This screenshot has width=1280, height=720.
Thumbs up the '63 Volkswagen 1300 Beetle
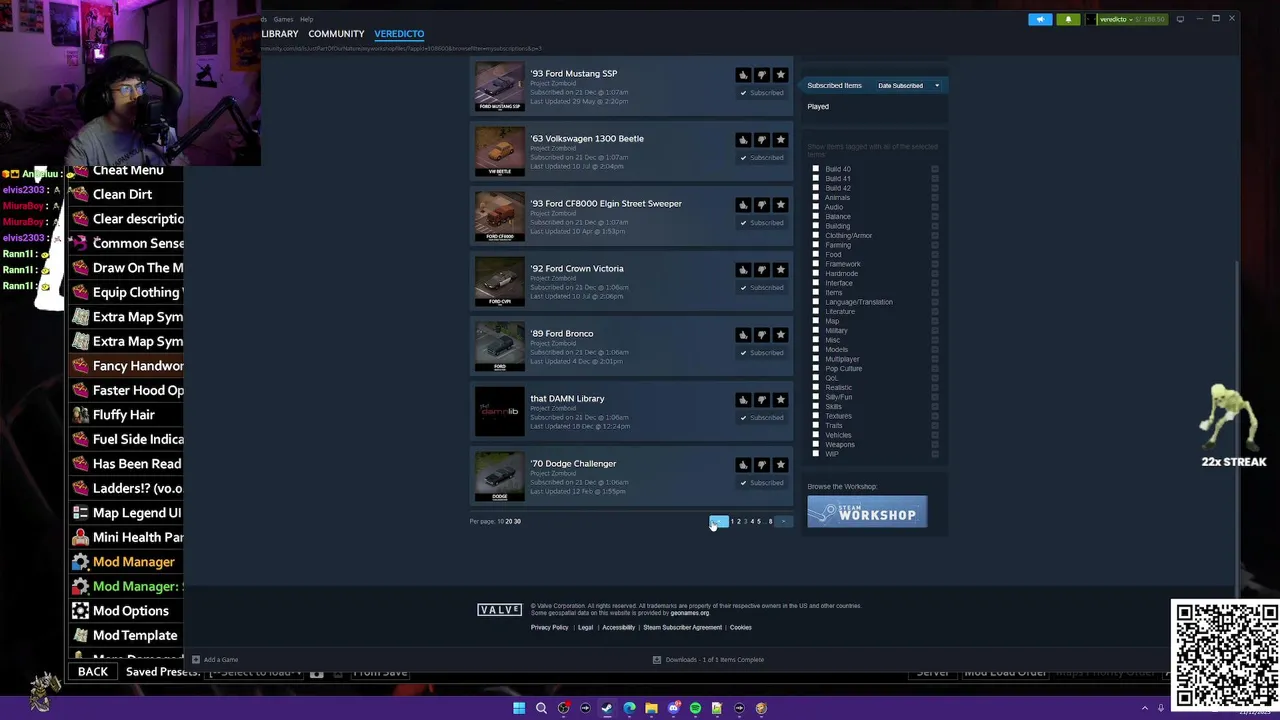(x=743, y=140)
